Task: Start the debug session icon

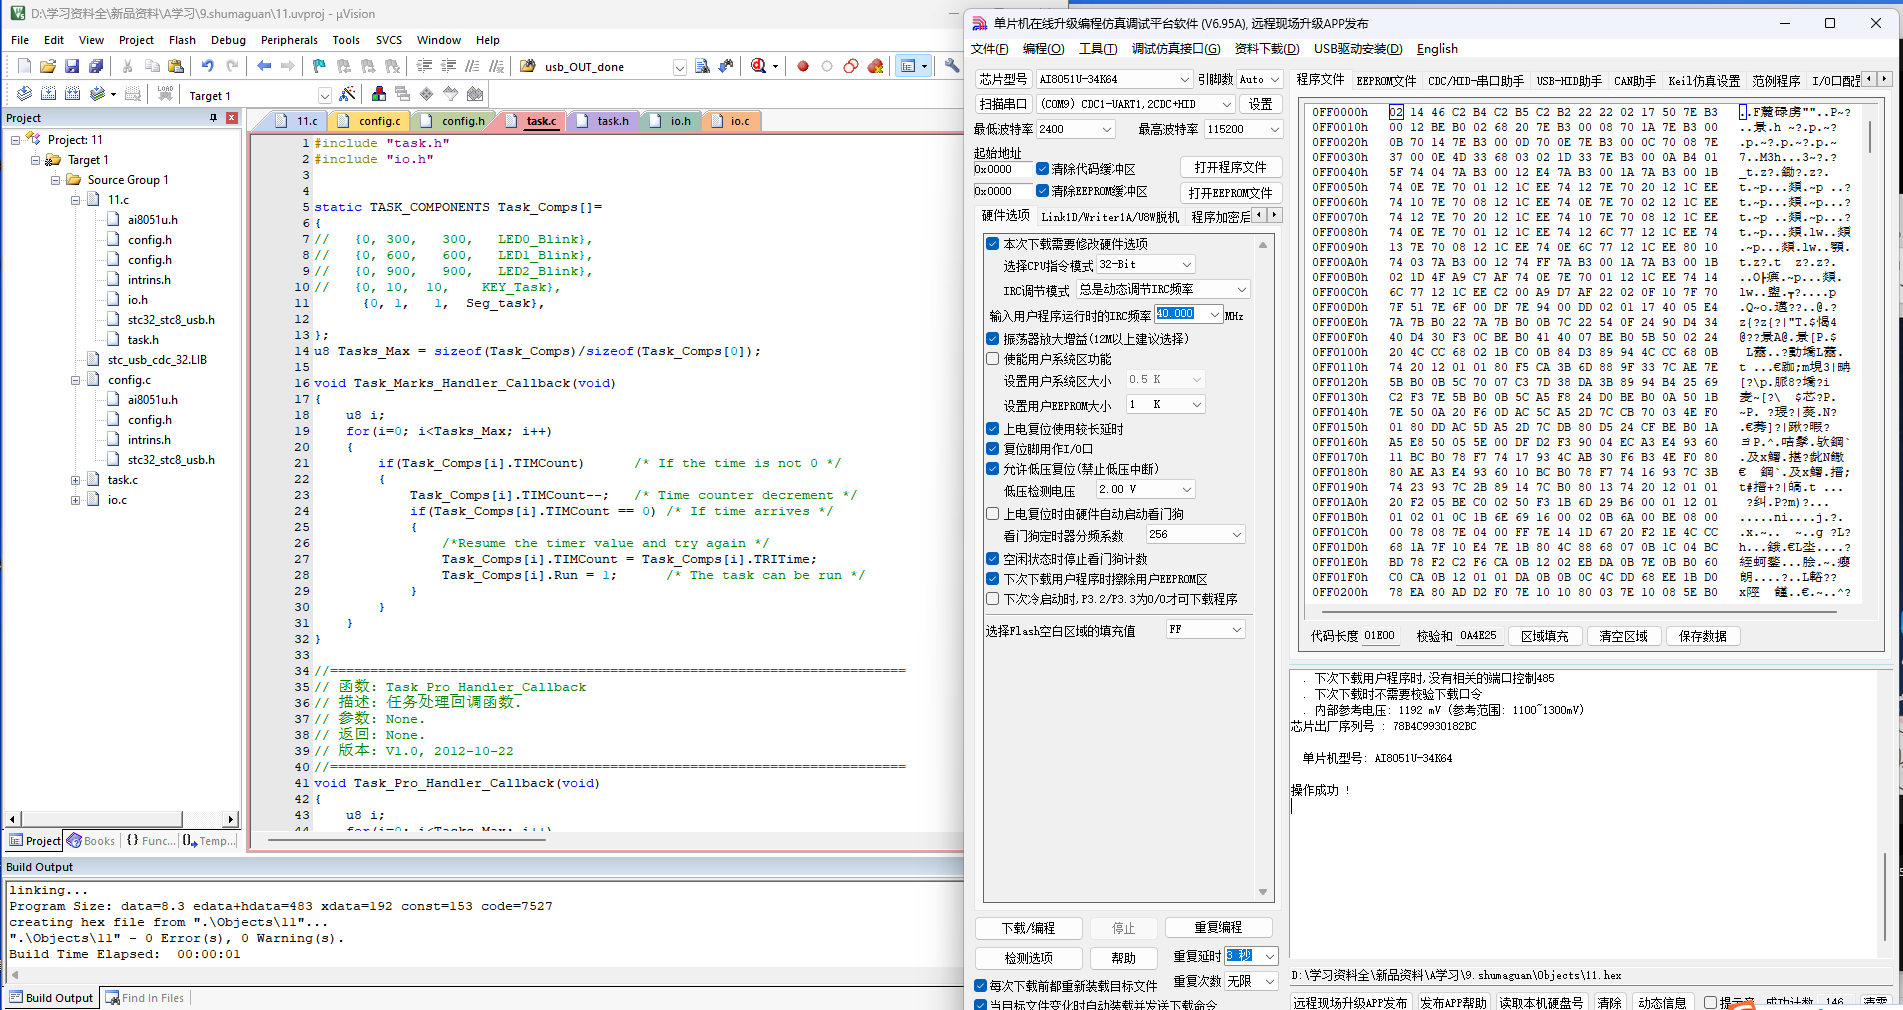Action: [x=759, y=66]
